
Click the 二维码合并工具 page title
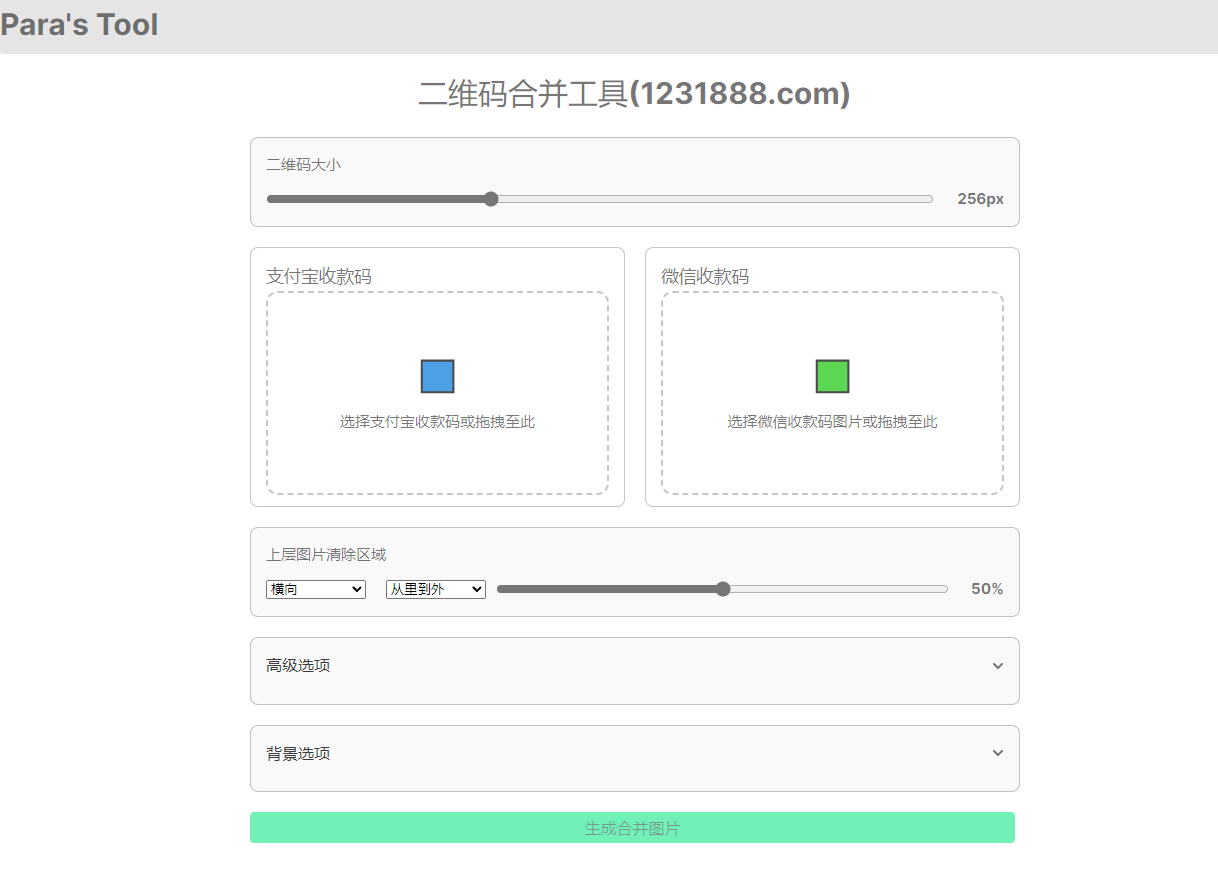(x=632, y=93)
